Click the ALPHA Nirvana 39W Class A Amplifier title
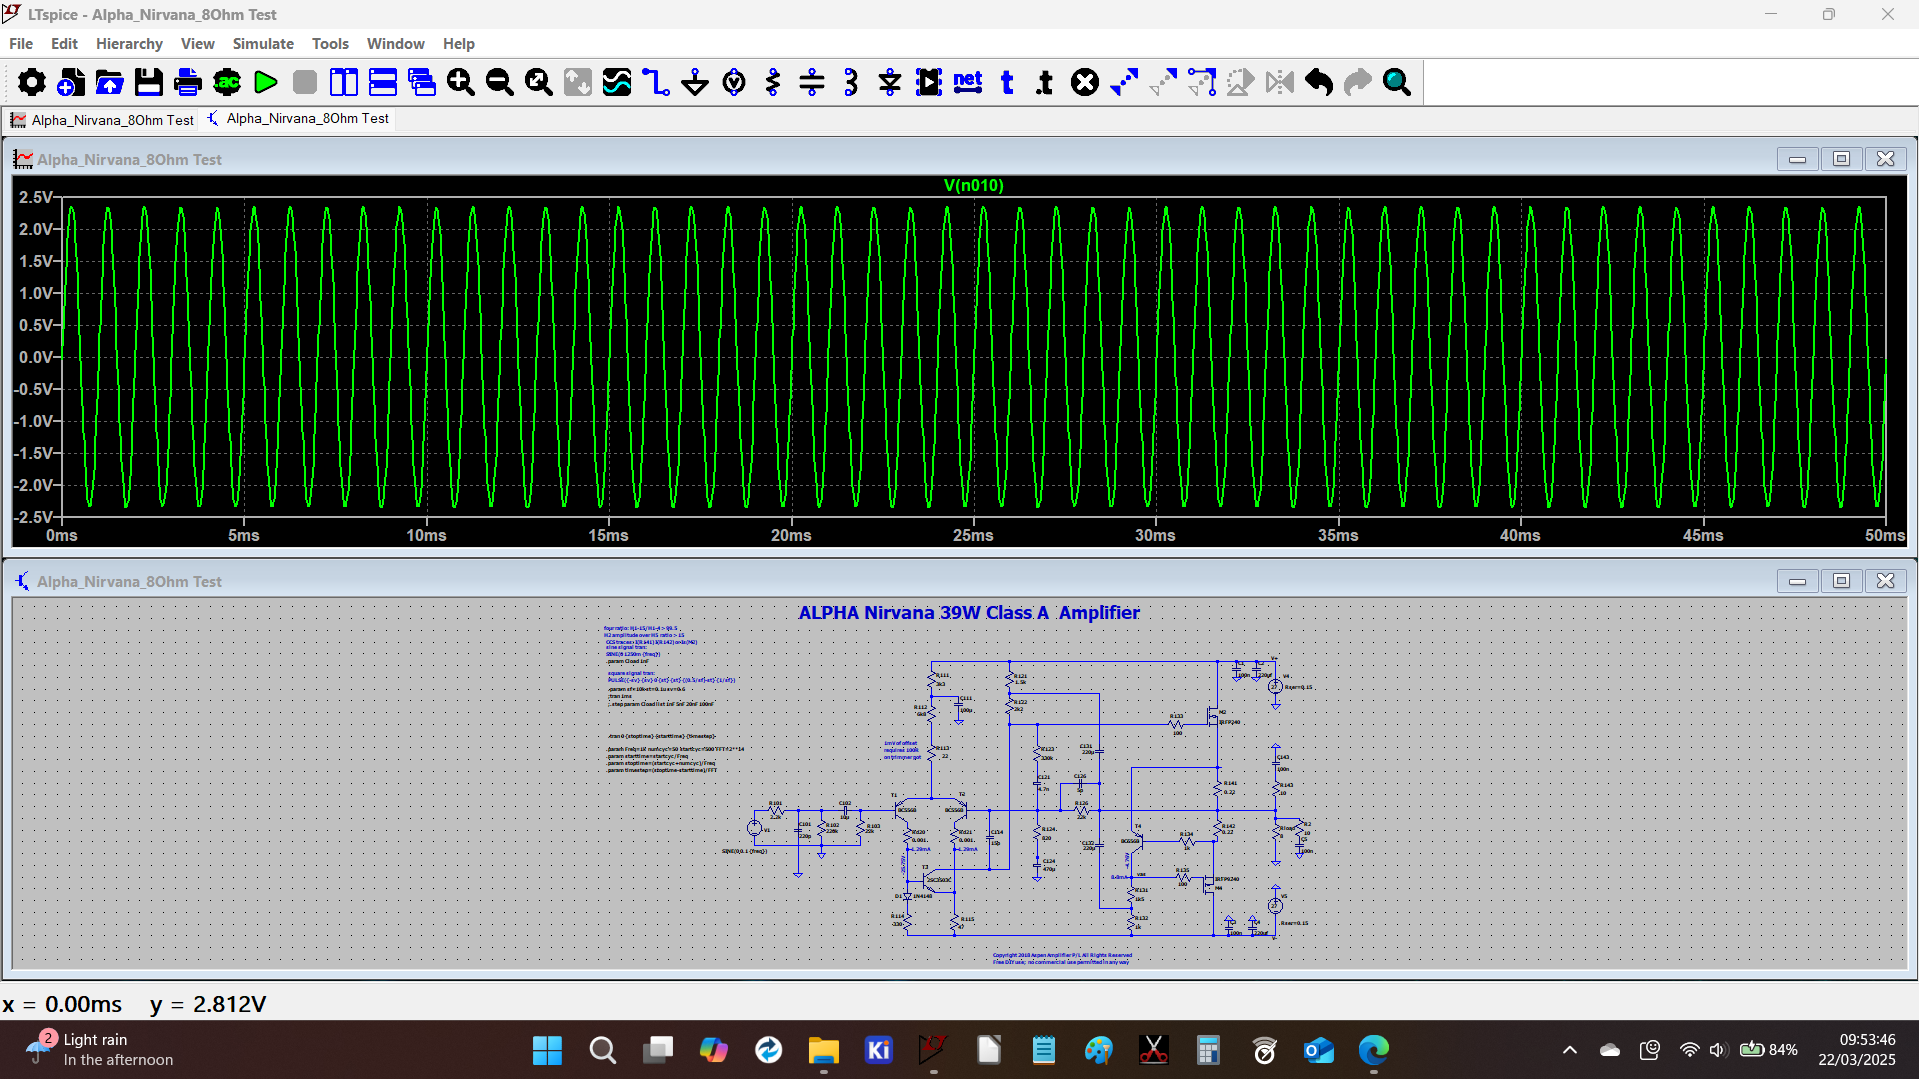 tap(968, 613)
